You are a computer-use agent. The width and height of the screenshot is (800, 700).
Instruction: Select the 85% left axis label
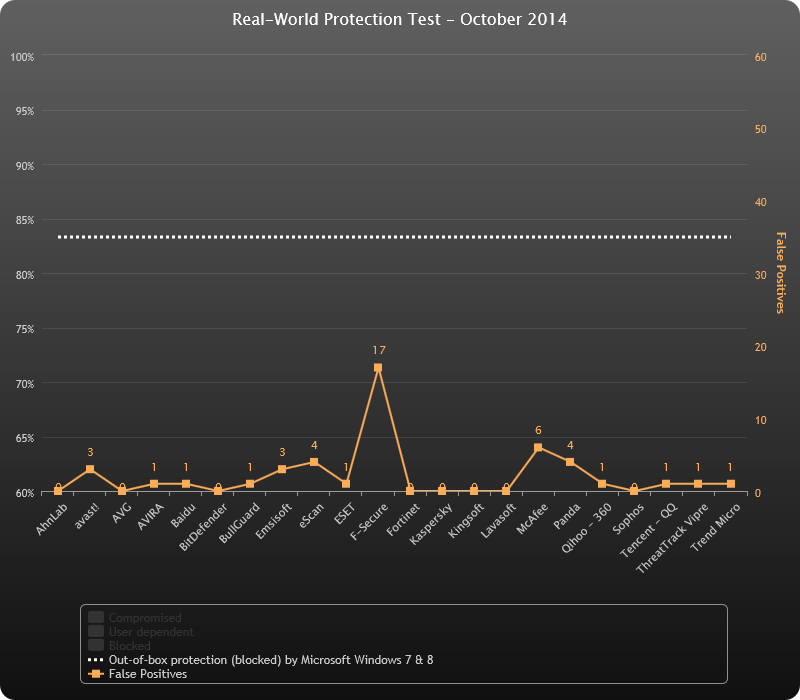(24, 220)
